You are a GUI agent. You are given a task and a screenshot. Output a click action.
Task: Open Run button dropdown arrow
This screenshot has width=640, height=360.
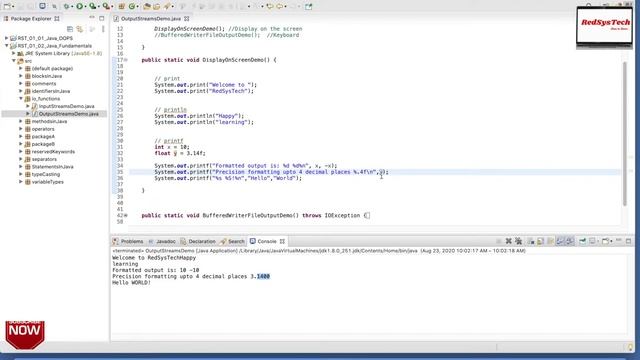click(x=85, y=7)
